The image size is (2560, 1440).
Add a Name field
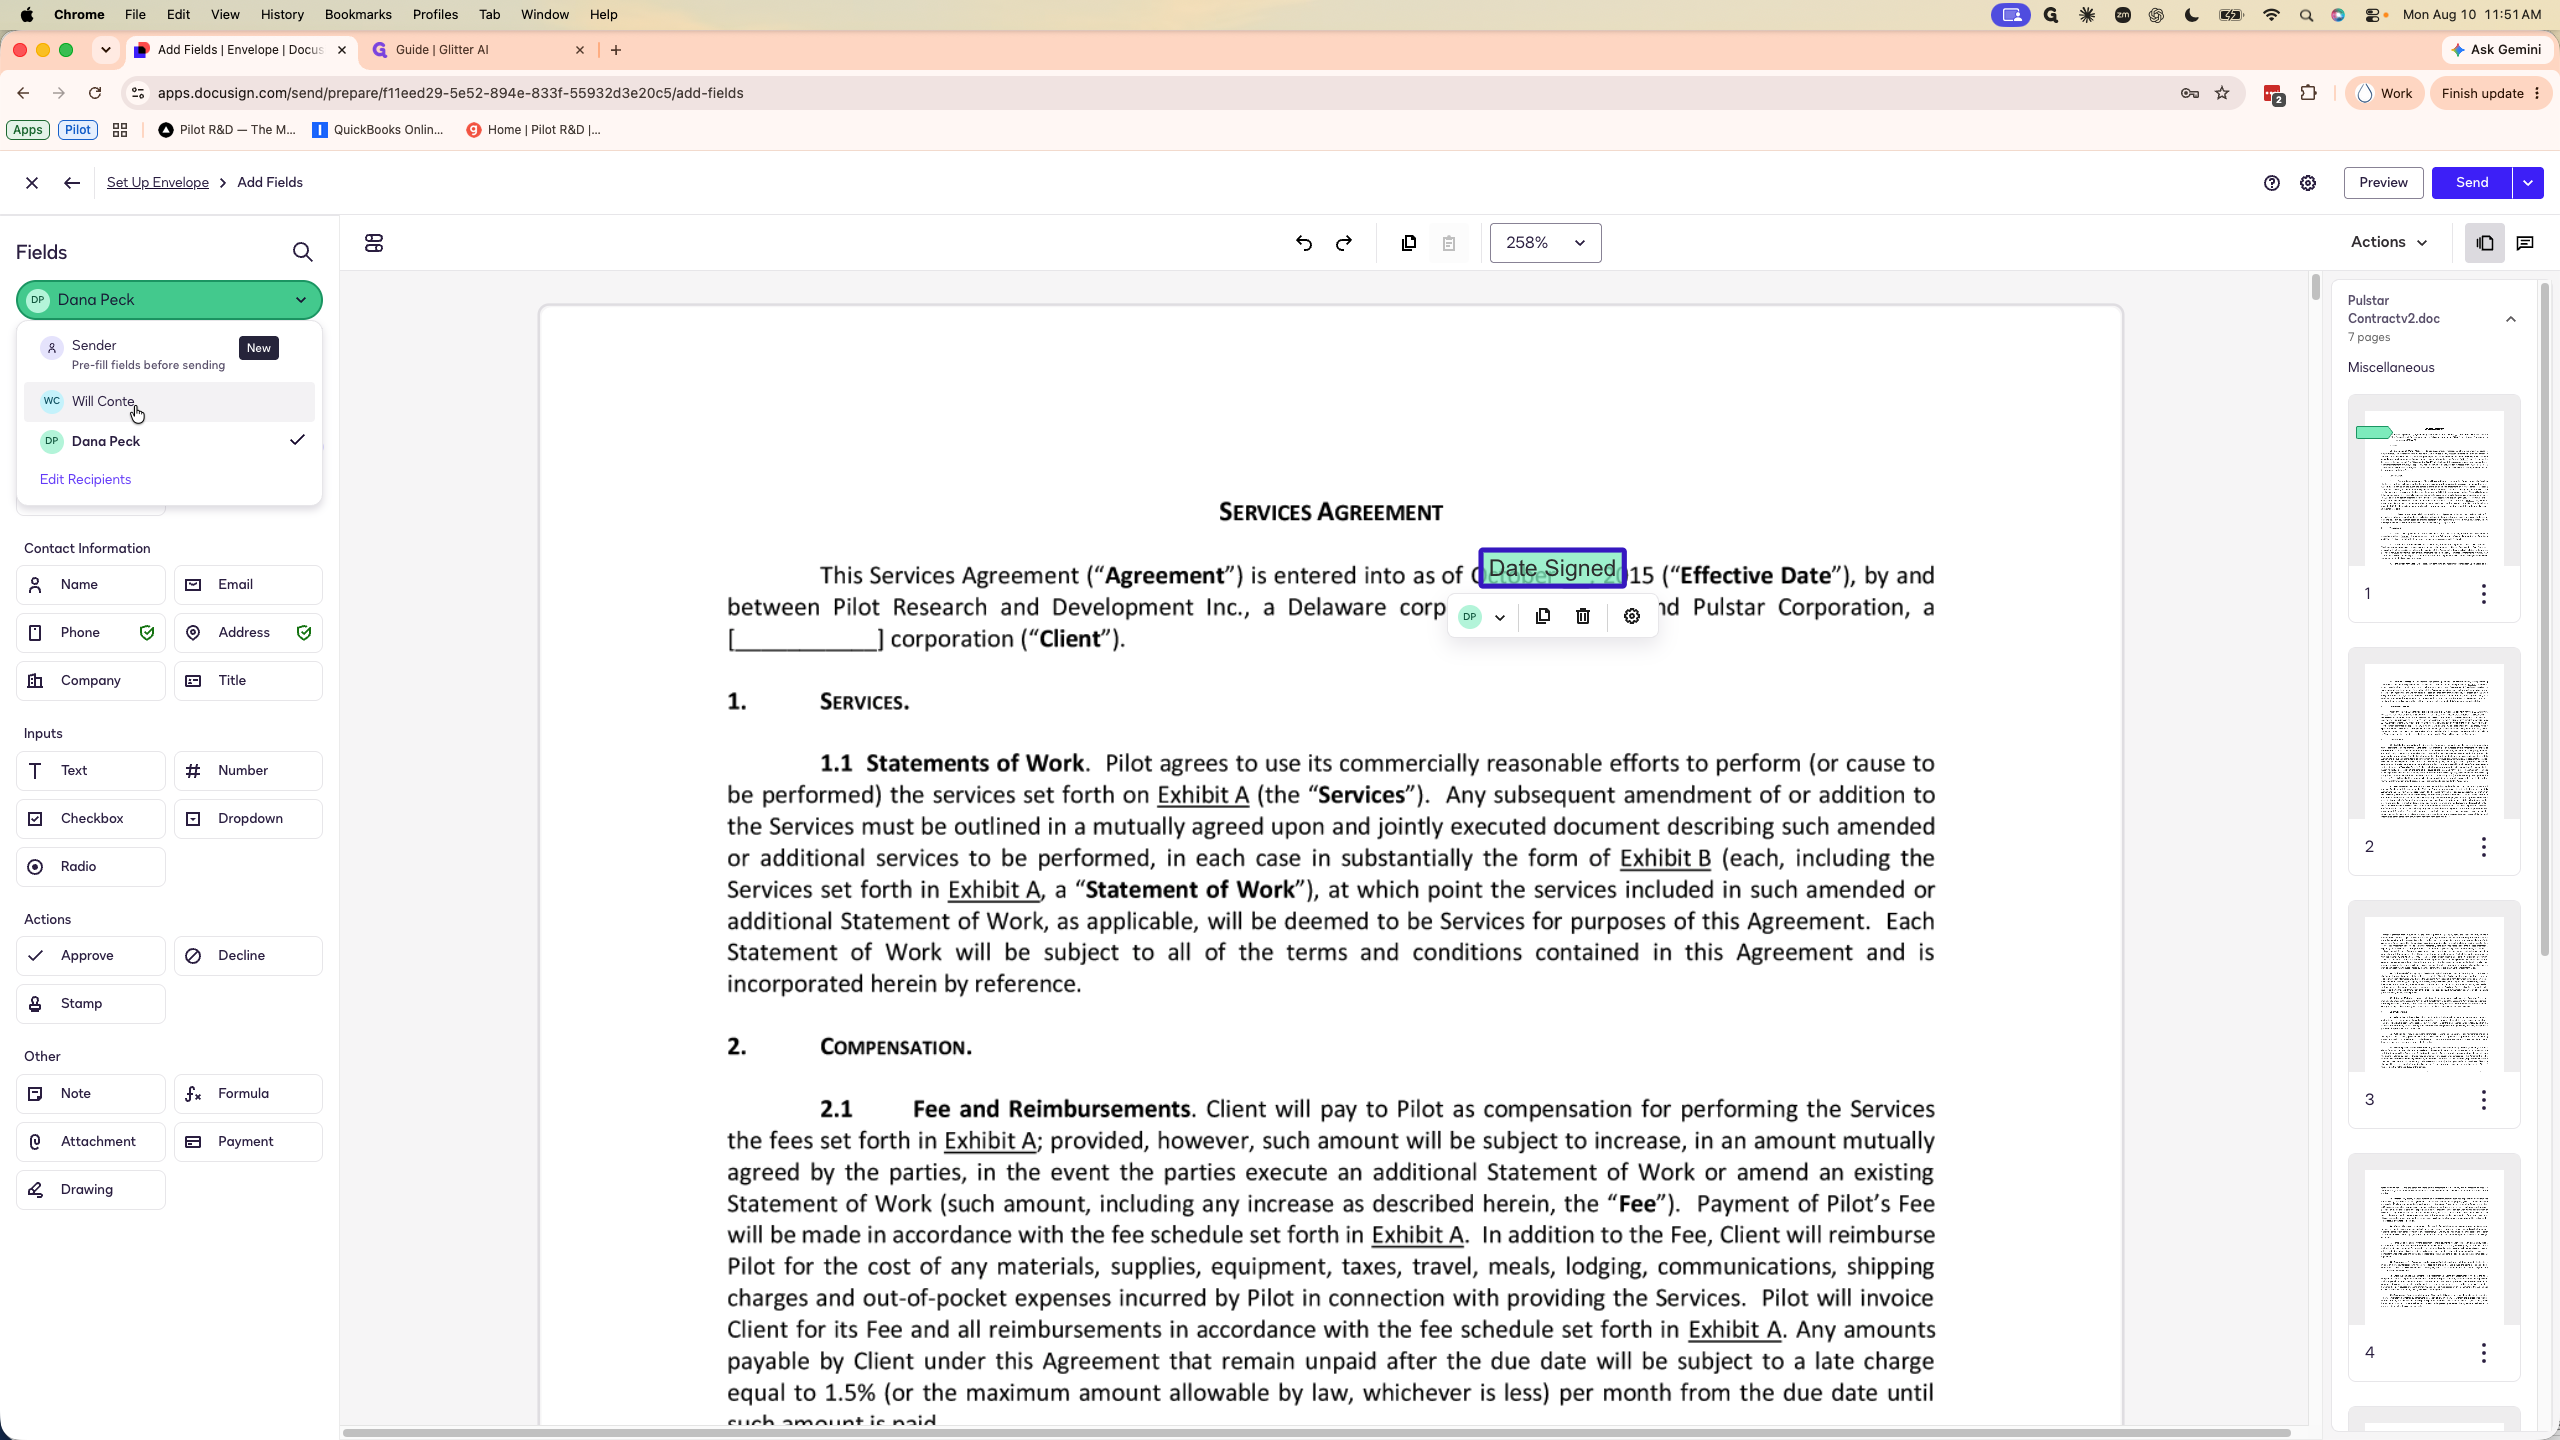[91, 585]
